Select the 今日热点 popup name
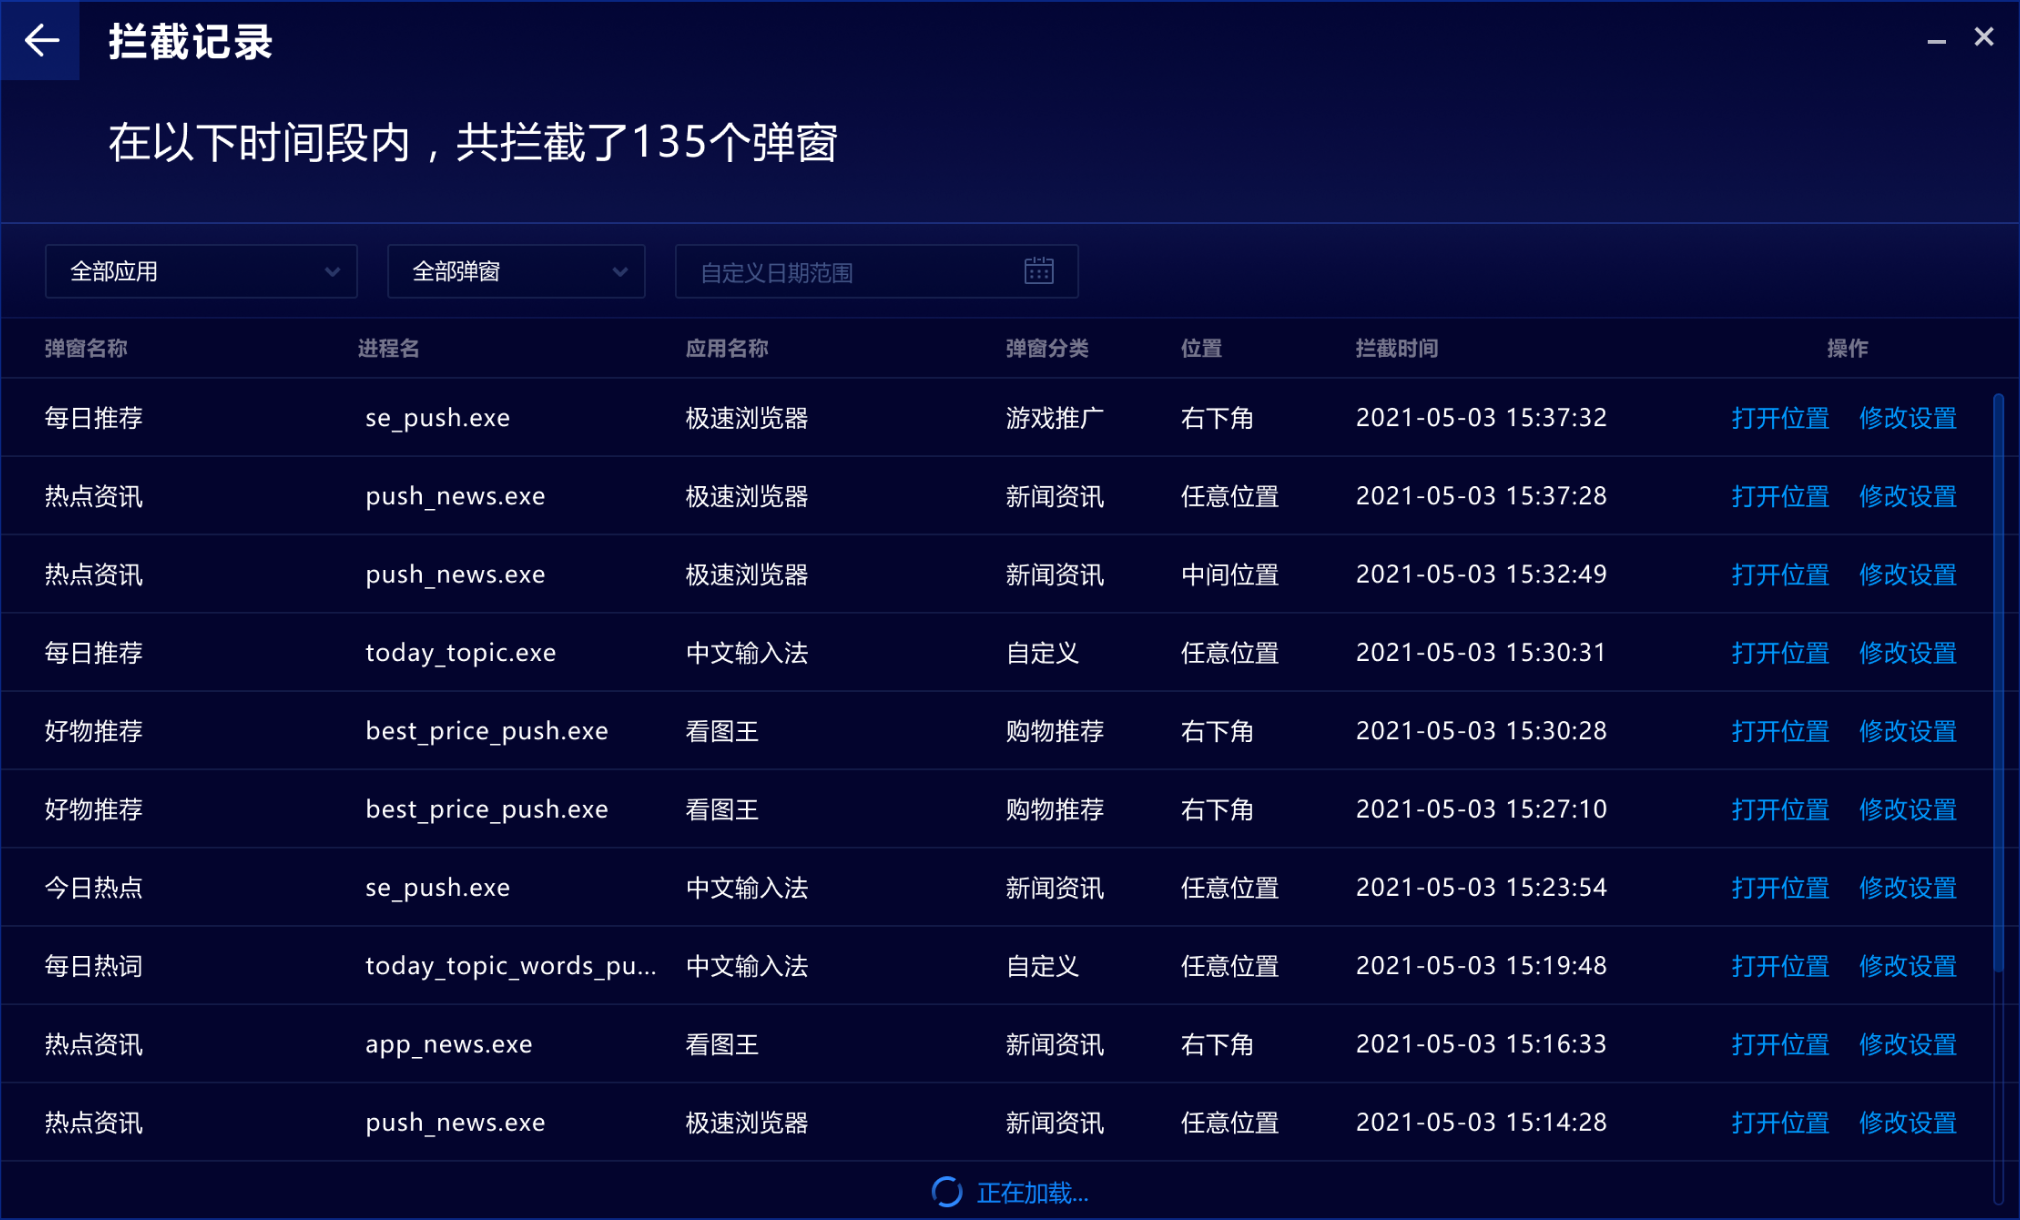The width and height of the screenshot is (2020, 1220). tap(94, 888)
